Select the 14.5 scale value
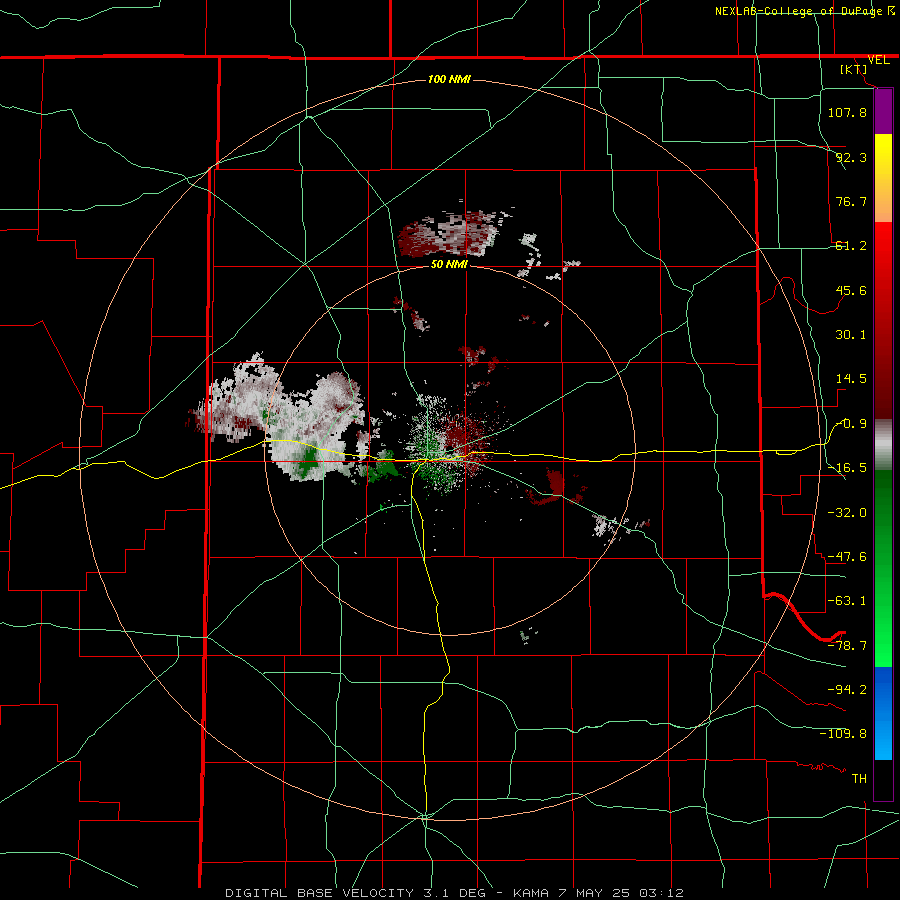This screenshot has width=900, height=900. click(851, 379)
